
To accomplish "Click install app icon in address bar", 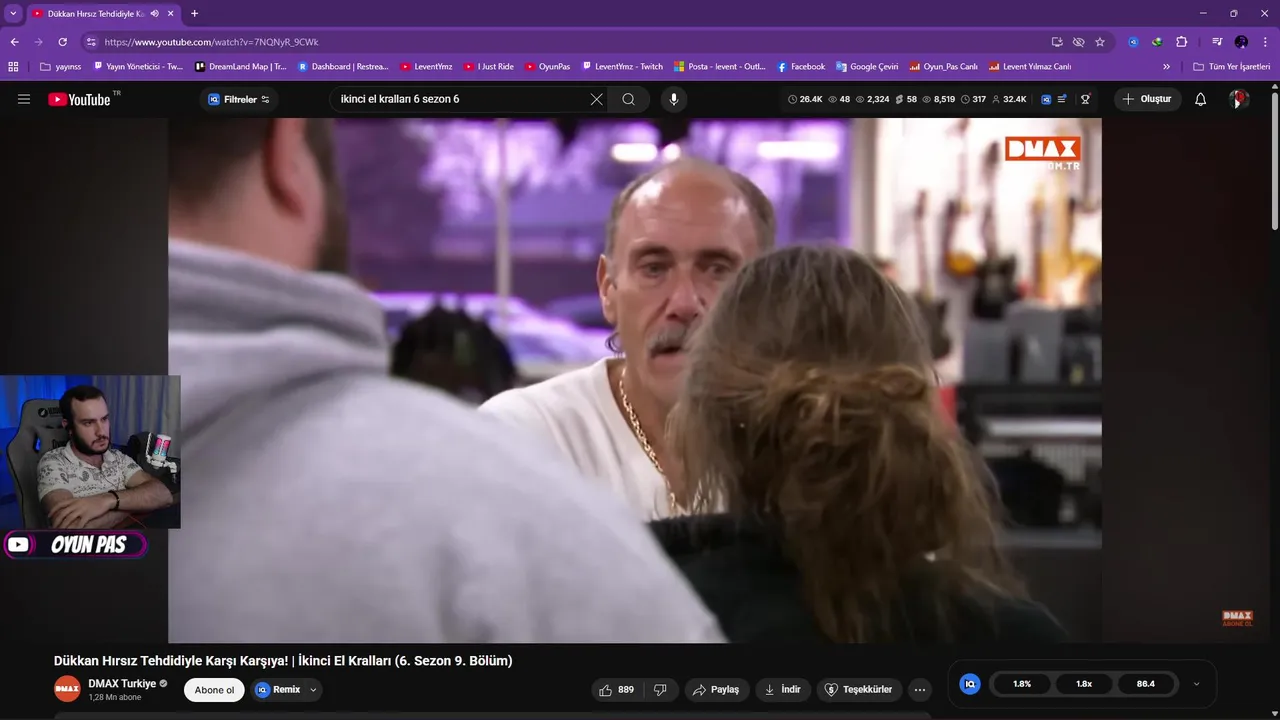I will pos(1057,42).
